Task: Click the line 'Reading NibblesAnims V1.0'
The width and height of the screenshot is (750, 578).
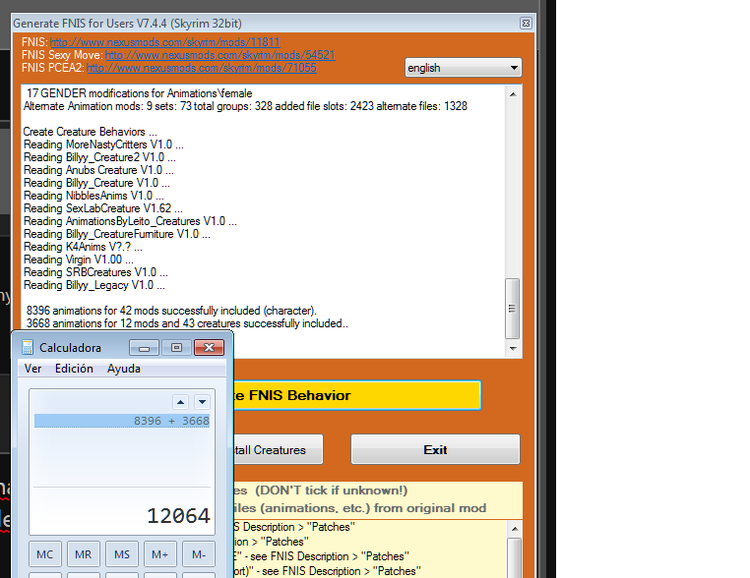Action: [x=94, y=196]
